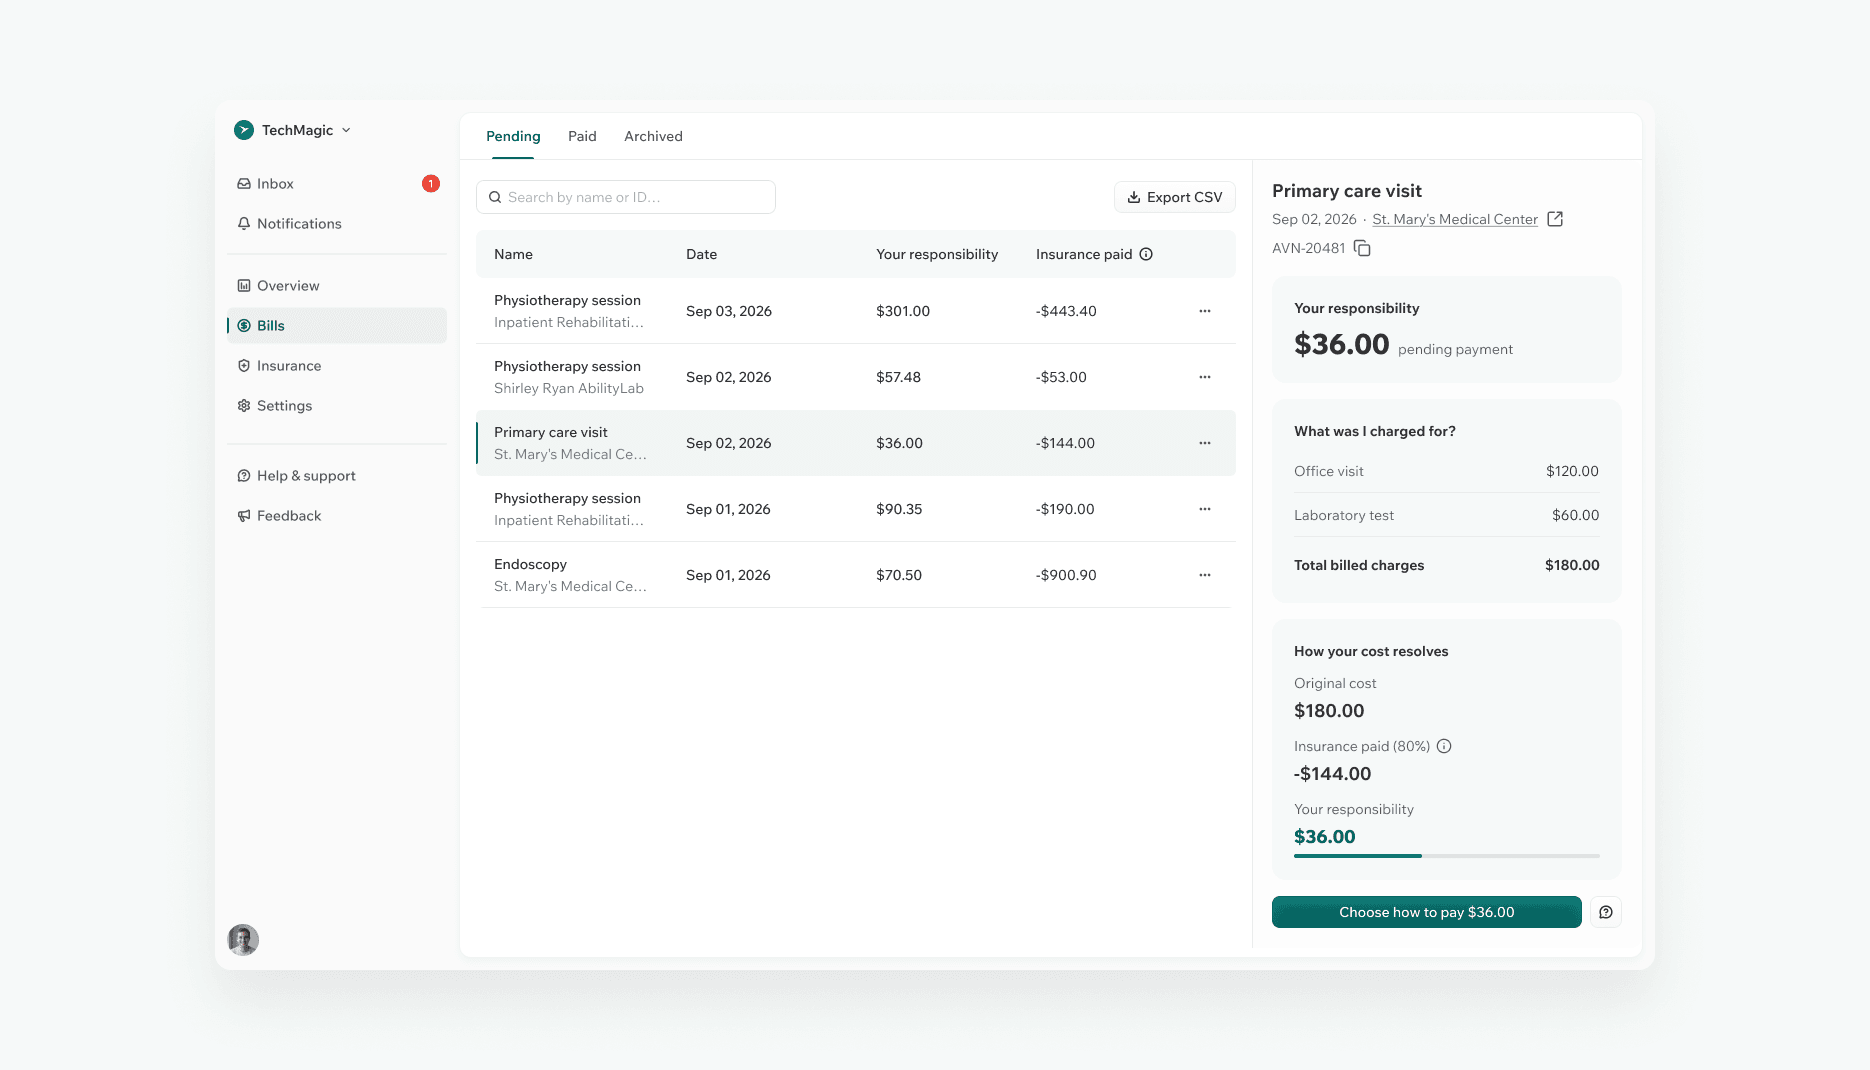Open Notifications in the sidebar
This screenshot has width=1870, height=1070.
(336, 224)
